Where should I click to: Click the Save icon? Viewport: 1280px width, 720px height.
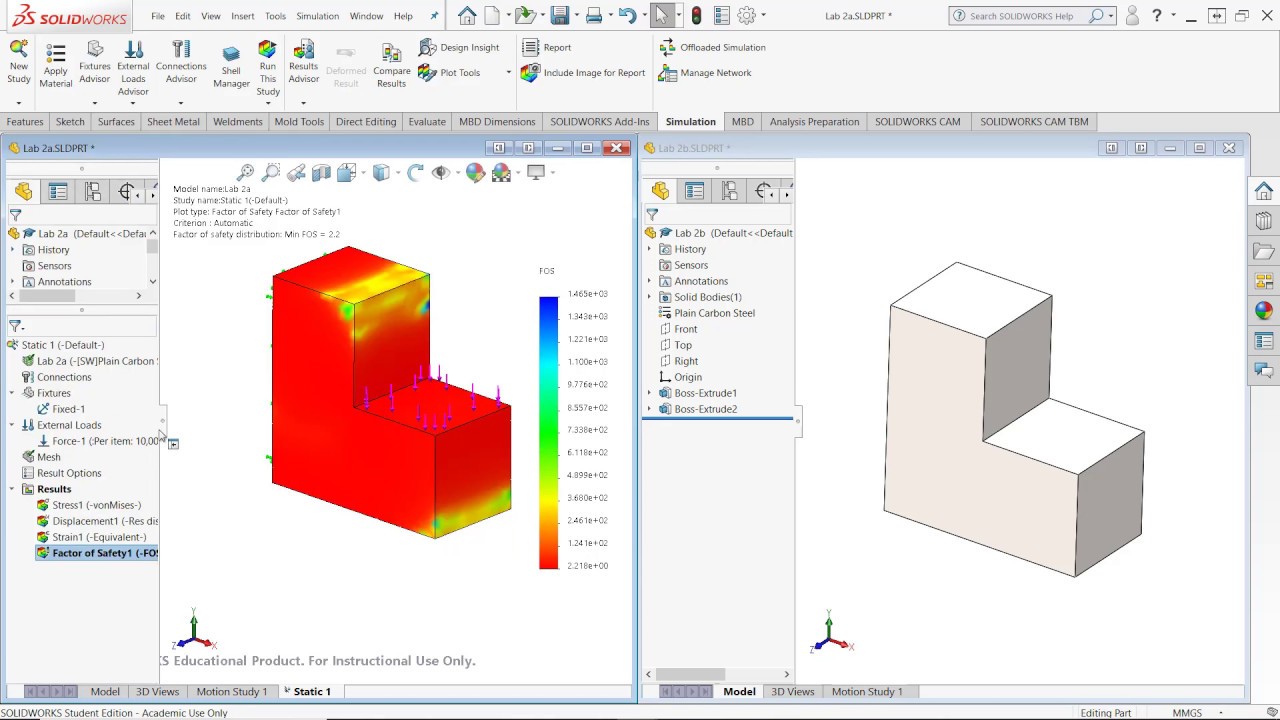point(559,15)
